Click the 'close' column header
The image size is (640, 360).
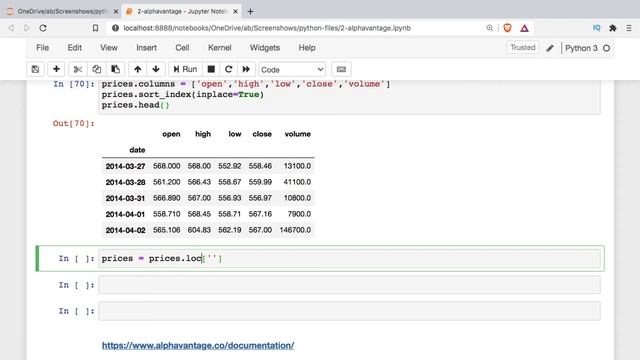(x=262, y=134)
